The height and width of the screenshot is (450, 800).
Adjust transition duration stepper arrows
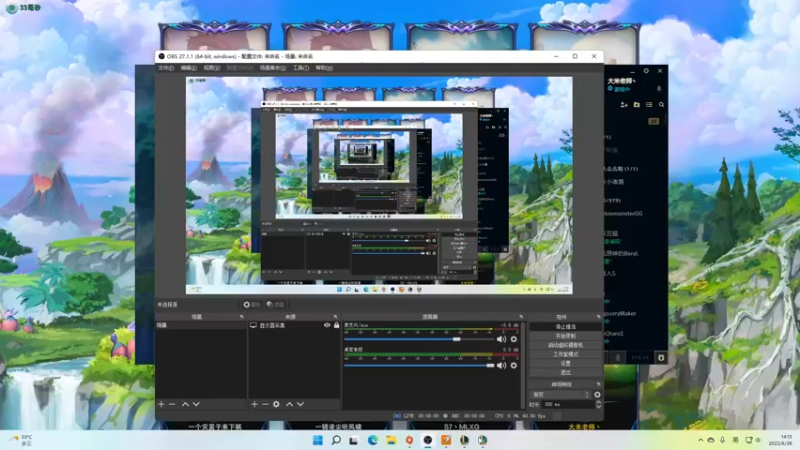[x=598, y=404]
